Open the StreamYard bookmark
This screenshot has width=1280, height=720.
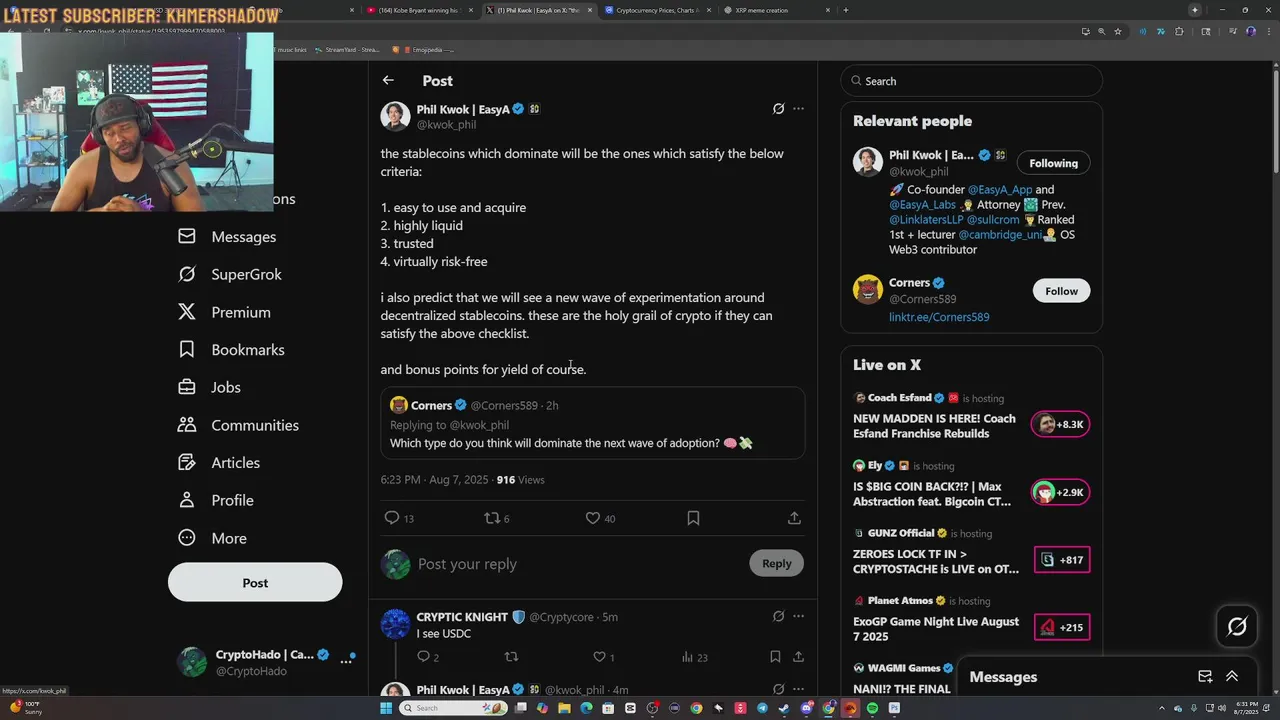coord(346,49)
